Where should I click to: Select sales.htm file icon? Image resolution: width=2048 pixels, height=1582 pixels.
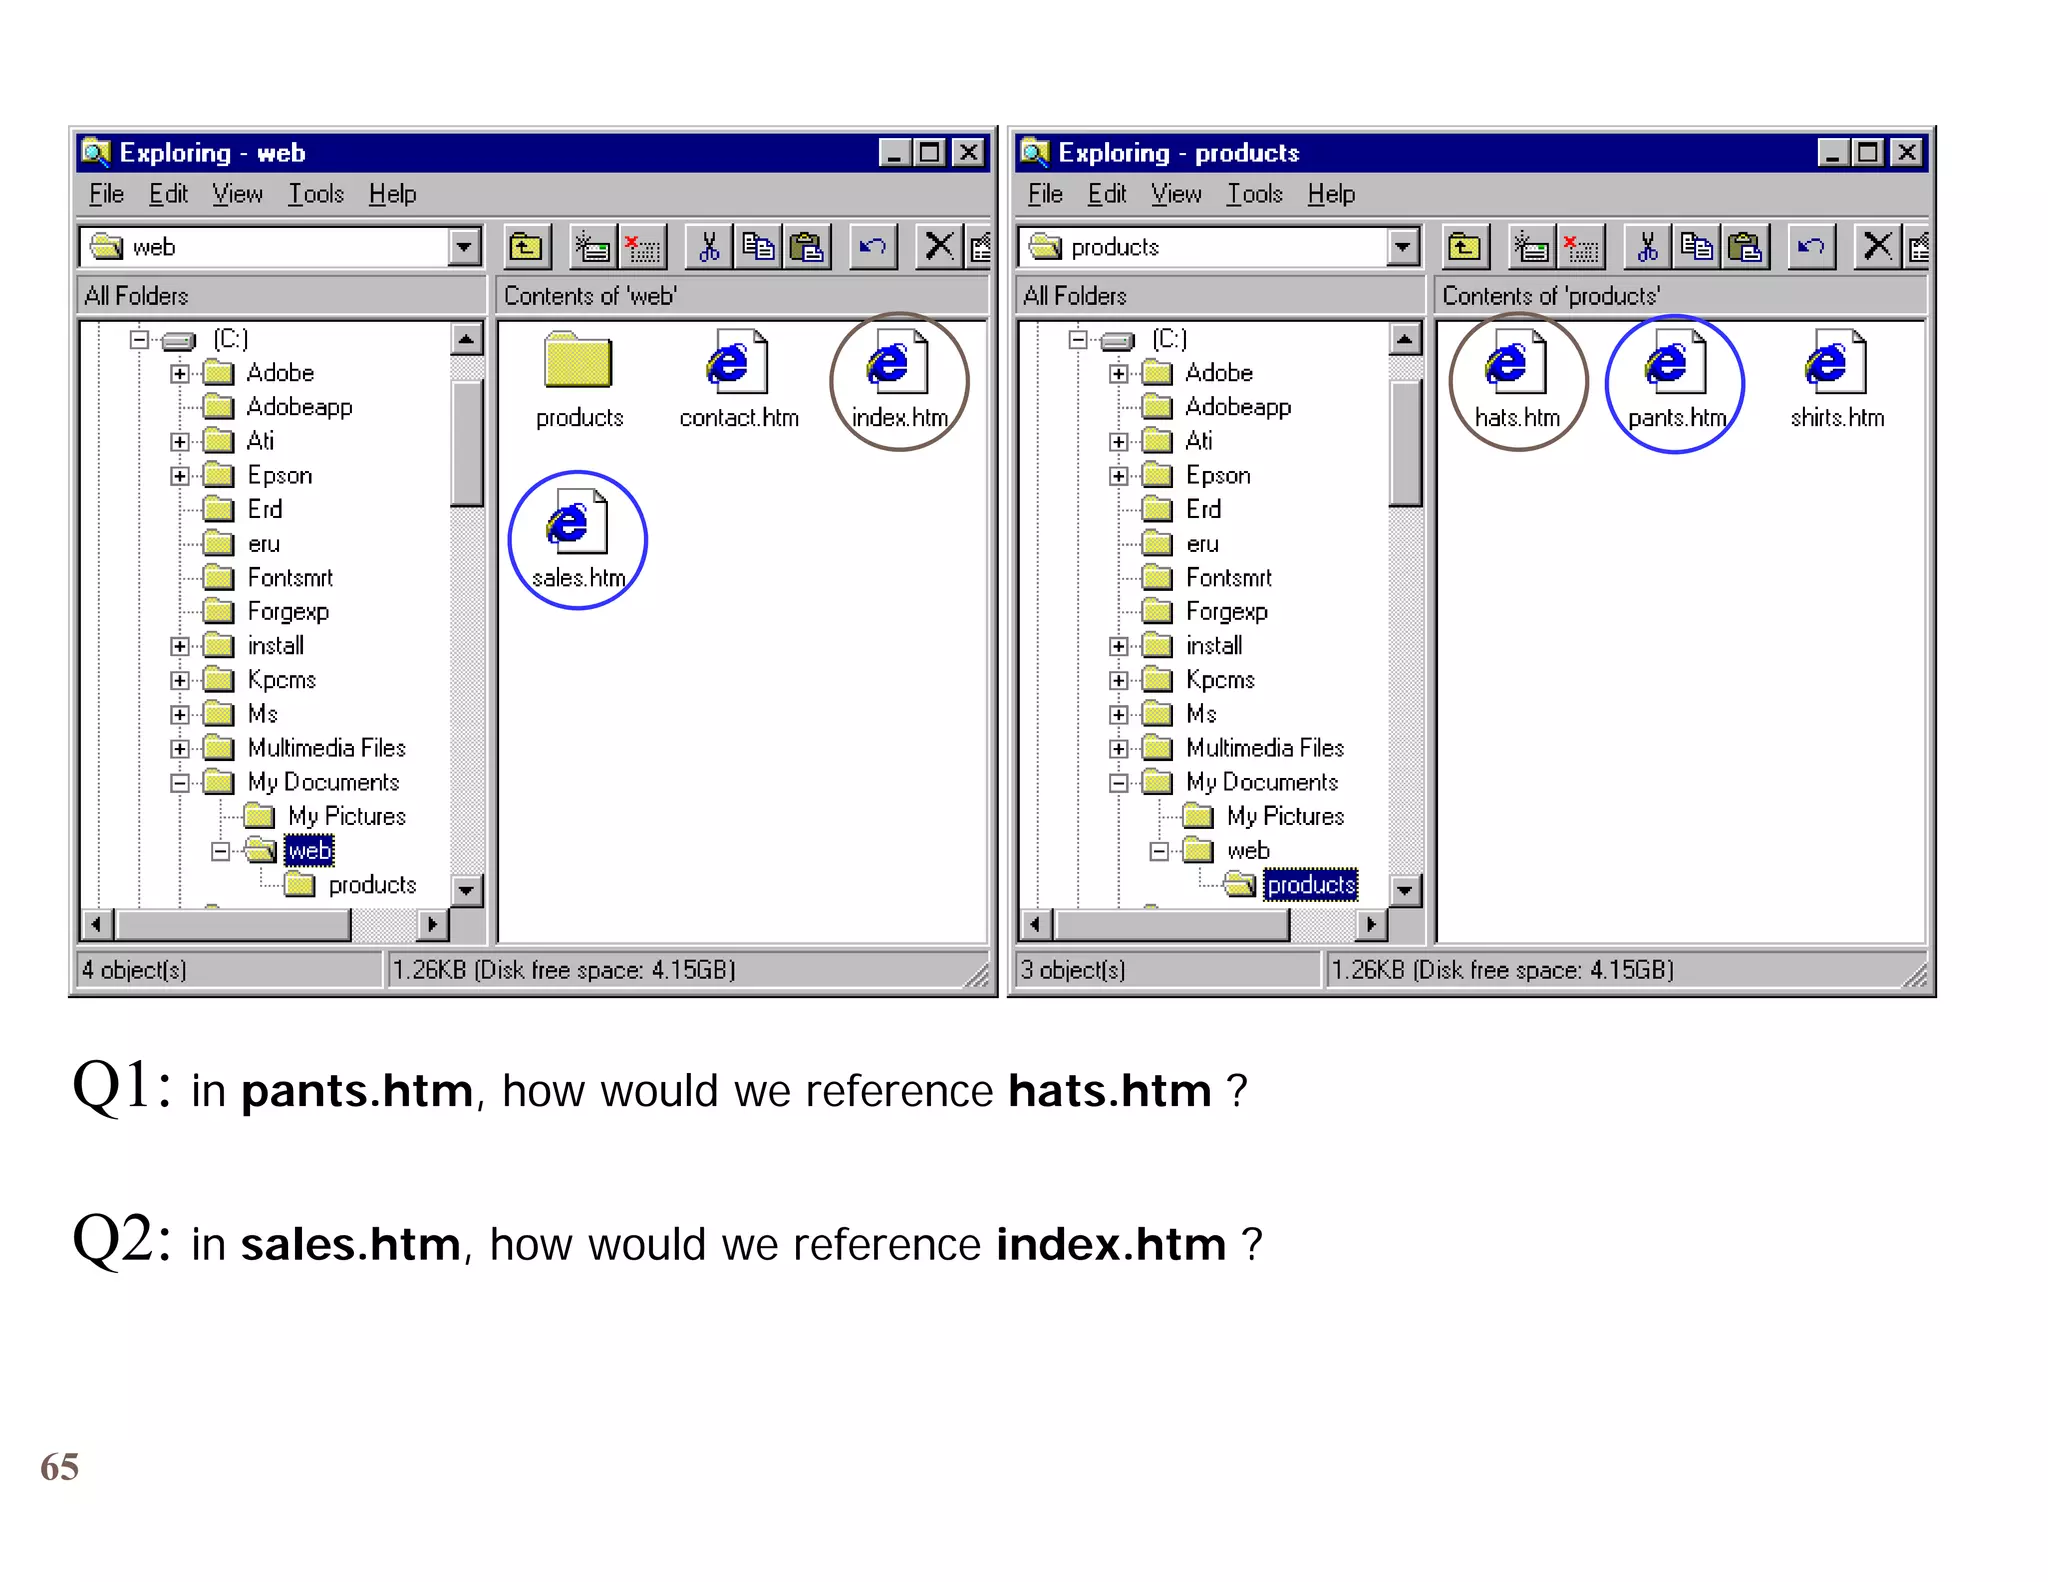click(577, 522)
